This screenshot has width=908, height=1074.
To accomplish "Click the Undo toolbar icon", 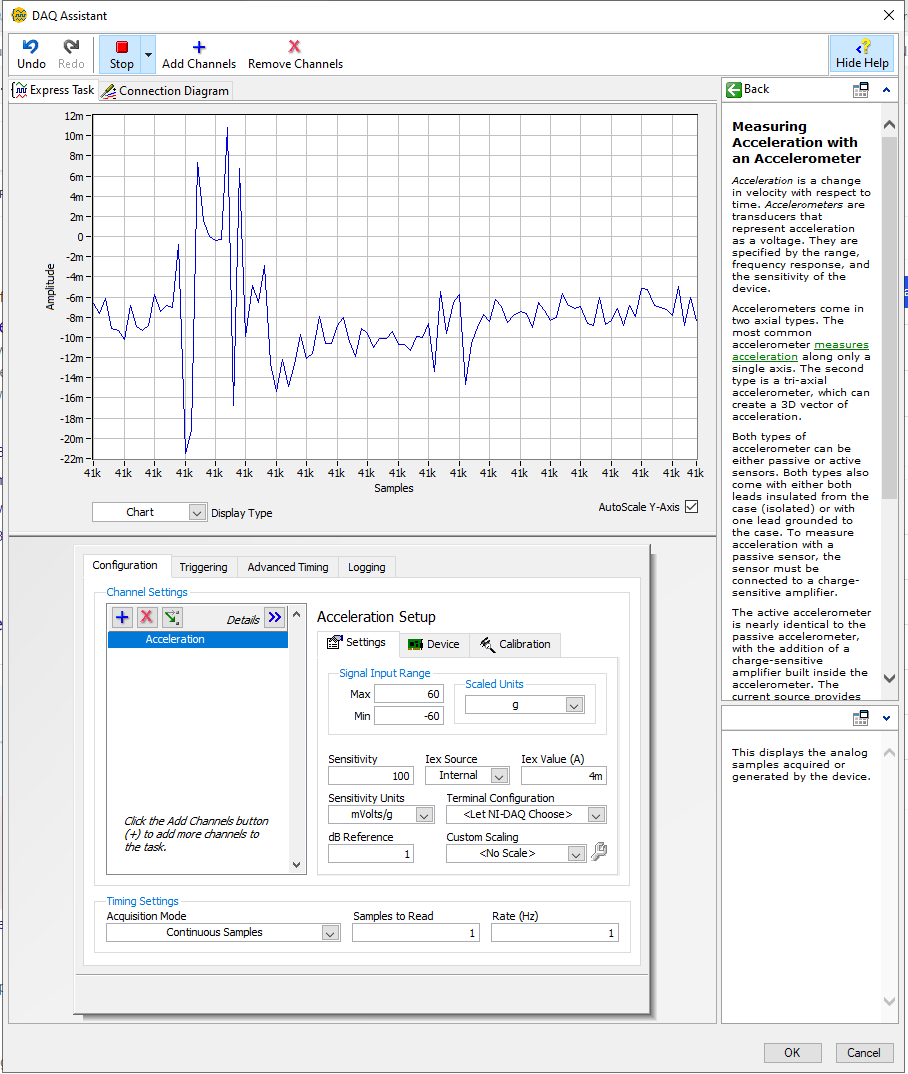I will pos(31,54).
